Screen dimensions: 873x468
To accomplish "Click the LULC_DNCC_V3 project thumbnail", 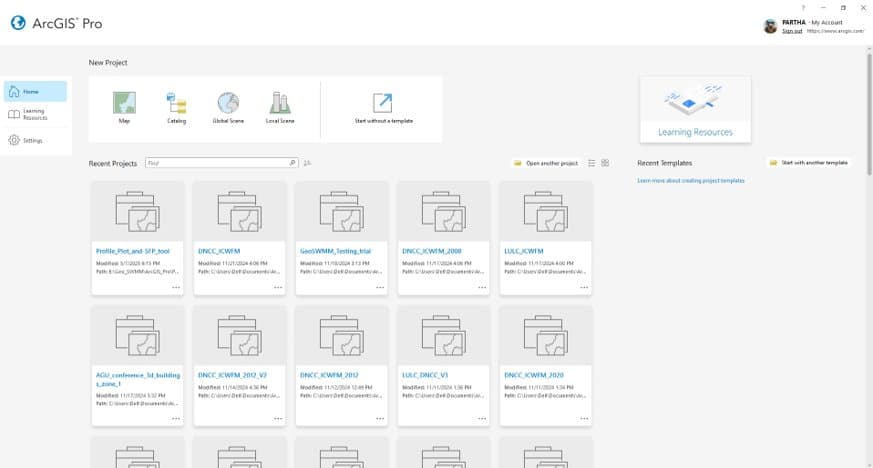I will pyautogui.click(x=444, y=336).
